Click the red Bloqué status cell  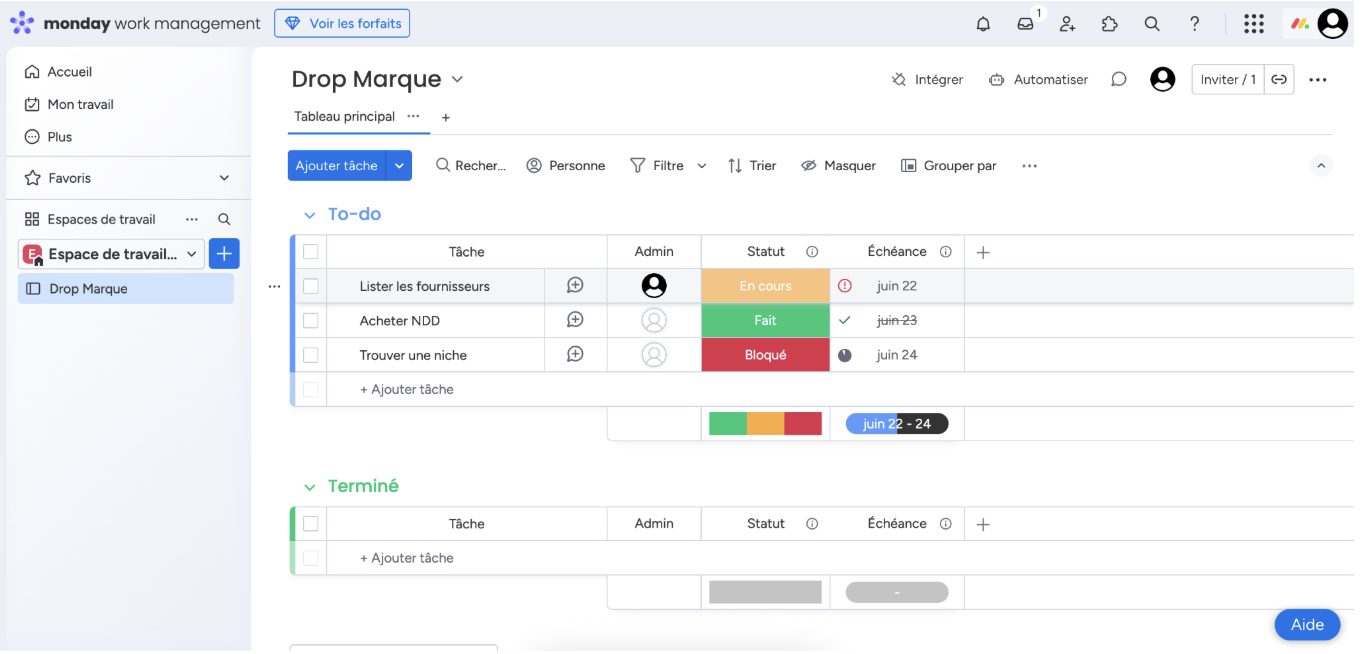point(766,355)
